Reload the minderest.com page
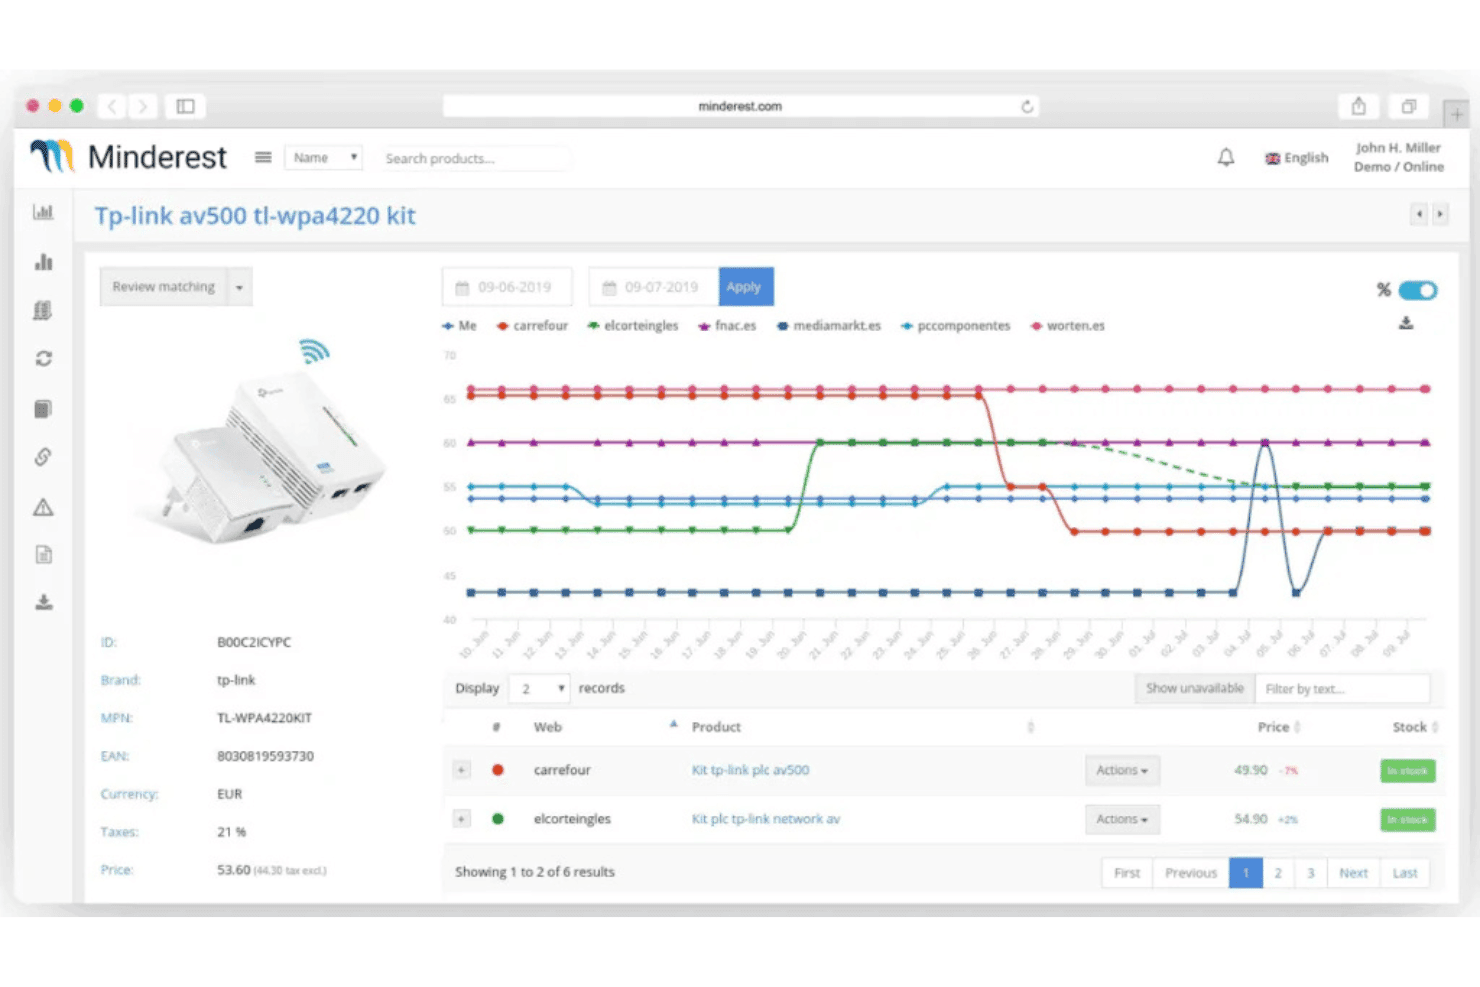 pyautogui.click(x=1027, y=106)
